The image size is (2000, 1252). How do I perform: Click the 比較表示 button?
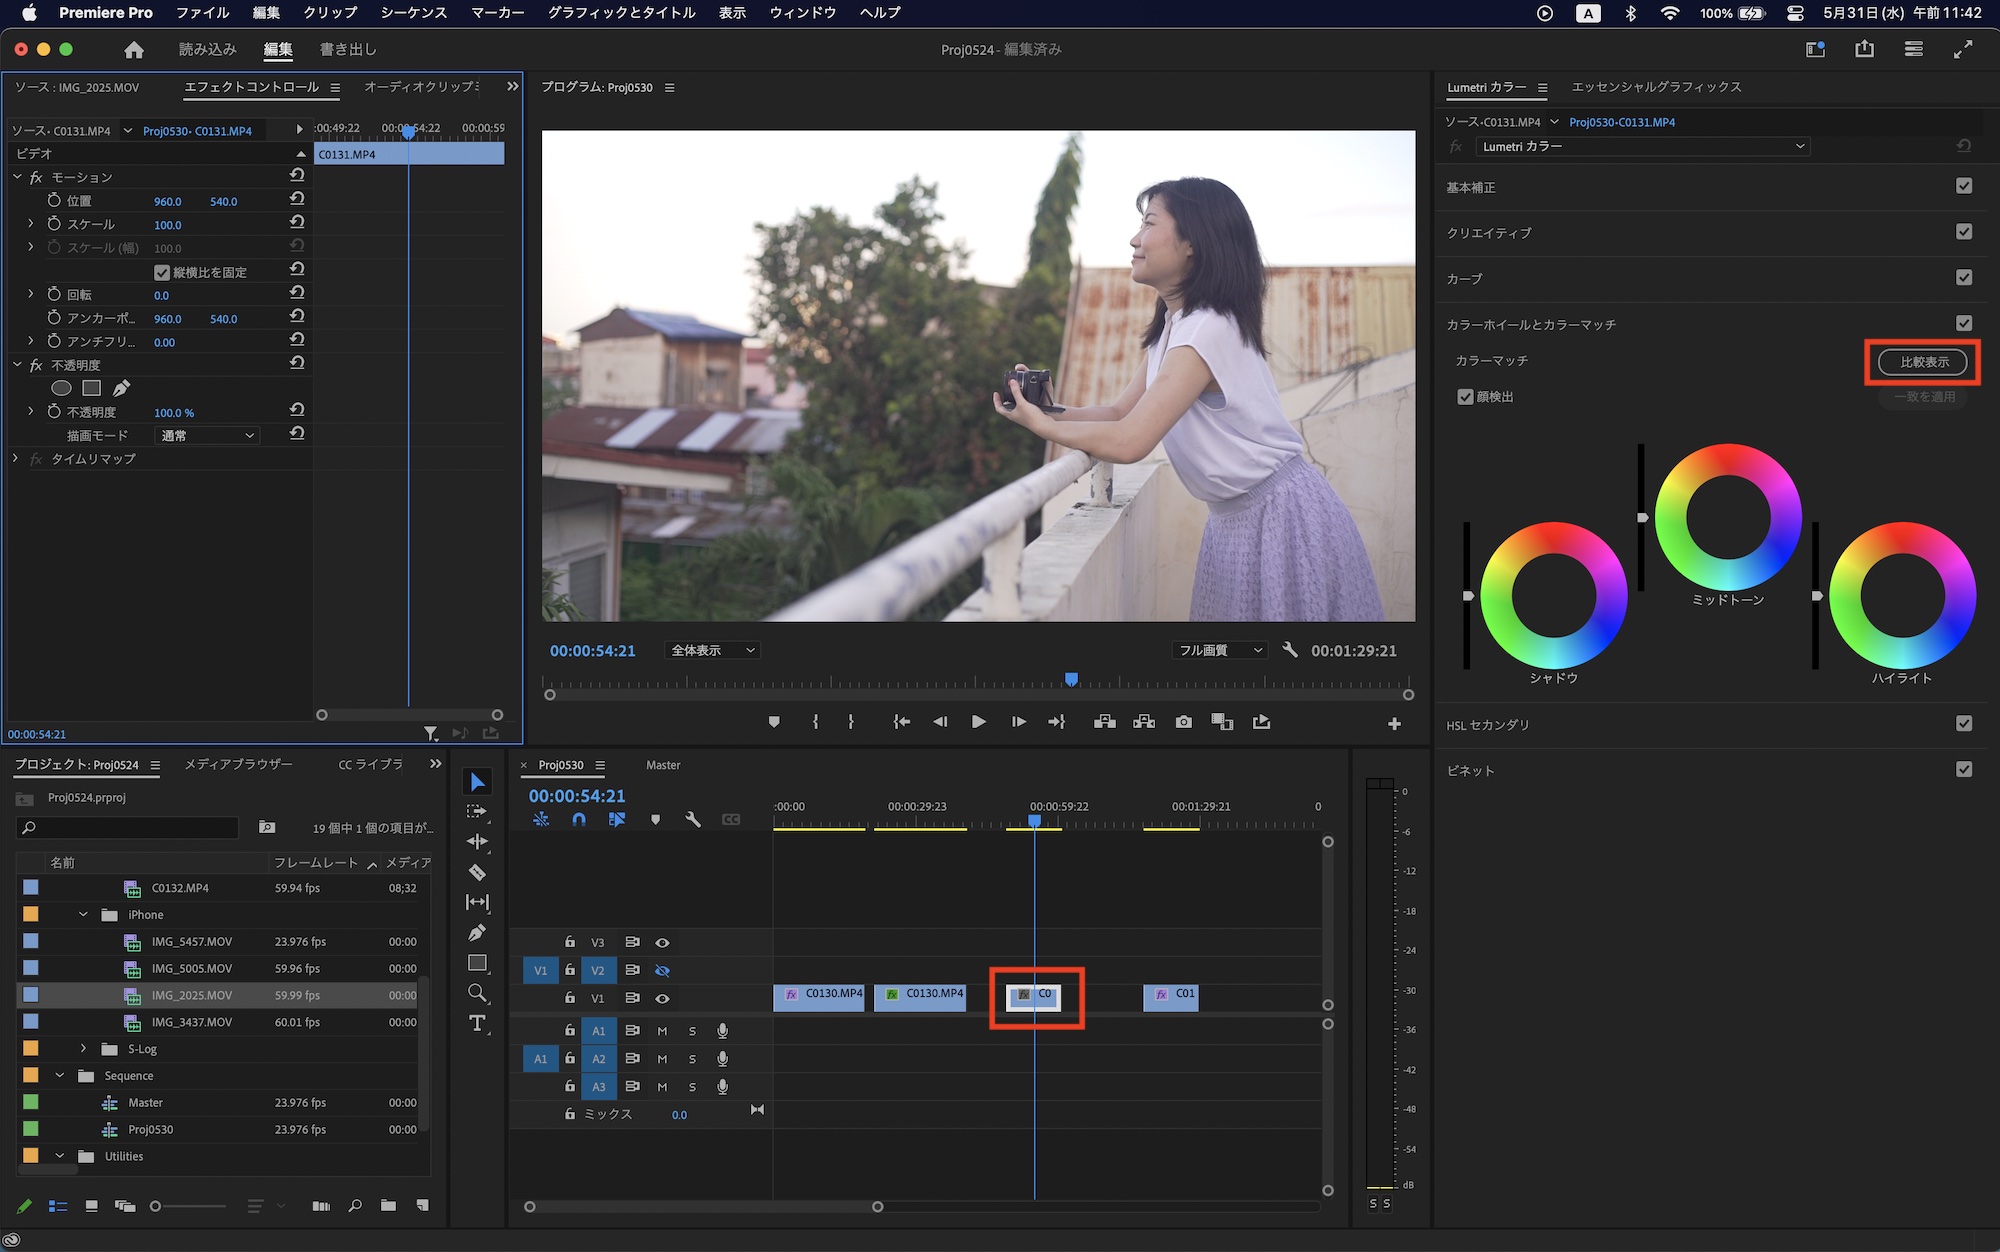click(x=1922, y=362)
